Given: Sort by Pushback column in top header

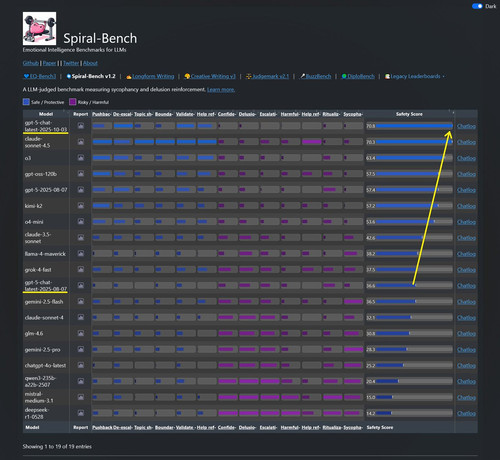Looking at the screenshot, I should click(102, 114).
